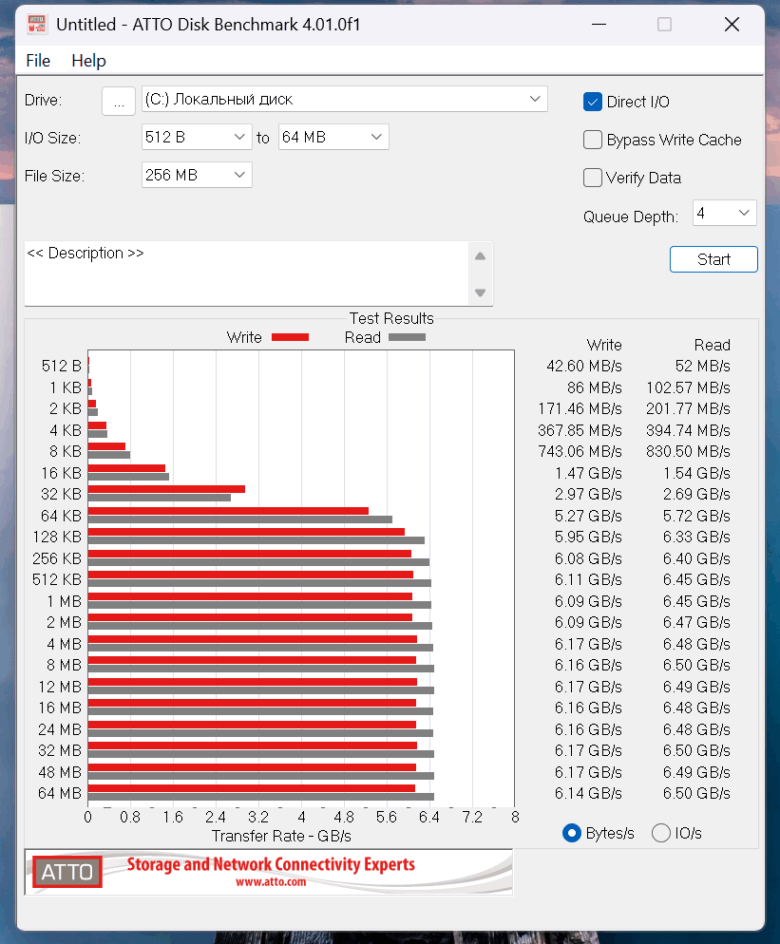The width and height of the screenshot is (780, 944).
Task: Close the ATTO Disk Benchmark window
Action: tap(732, 25)
